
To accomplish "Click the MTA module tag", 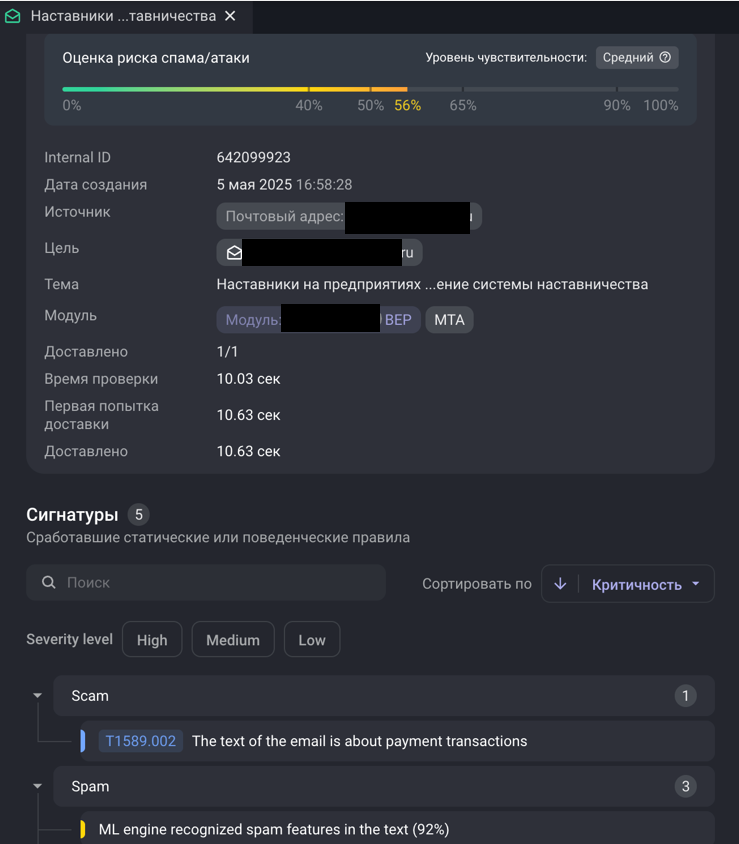I will 449,320.
